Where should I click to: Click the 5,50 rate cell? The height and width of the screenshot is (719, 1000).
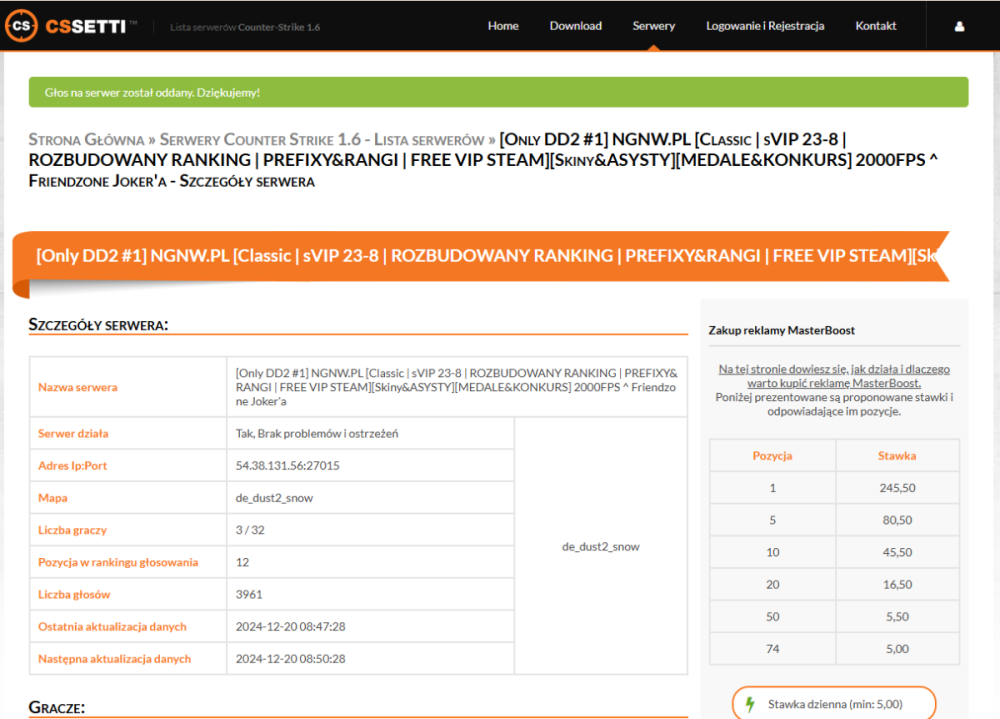click(x=897, y=617)
